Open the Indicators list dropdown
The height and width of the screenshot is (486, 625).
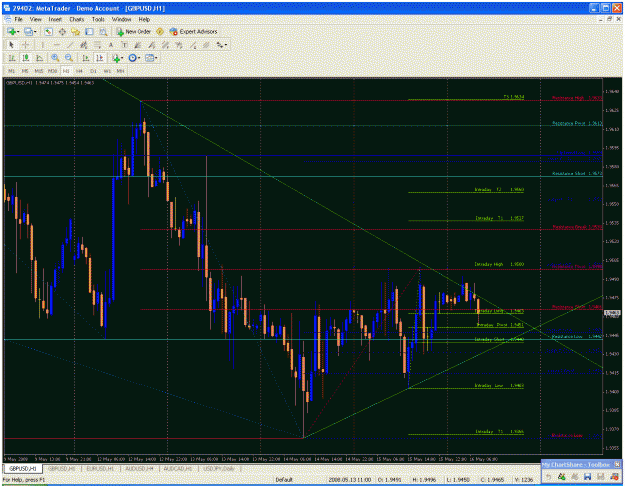[117, 58]
